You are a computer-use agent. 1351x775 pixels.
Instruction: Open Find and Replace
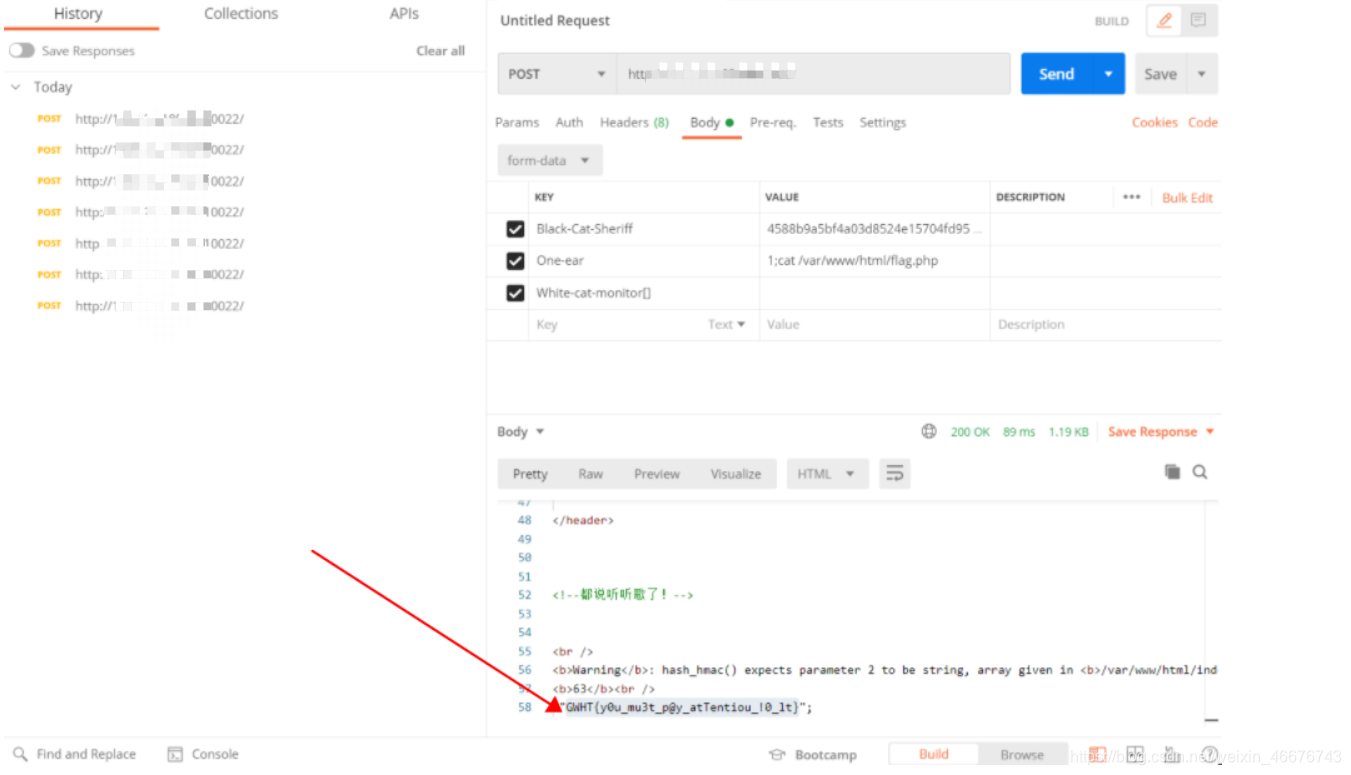tap(75, 754)
